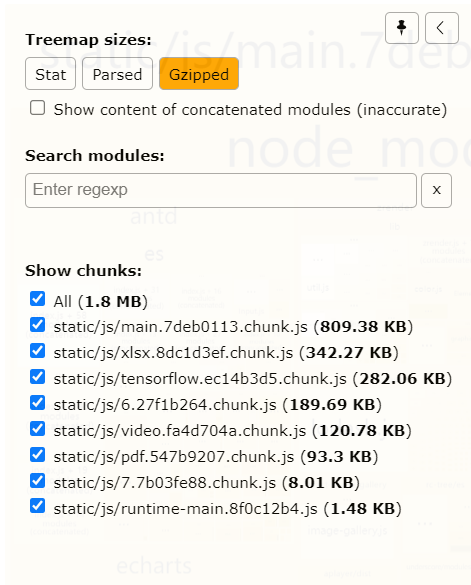The width and height of the screenshot is (471, 585).
Task: Toggle the main.7deb0113.chunk.js checkbox
Action: point(38,325)
